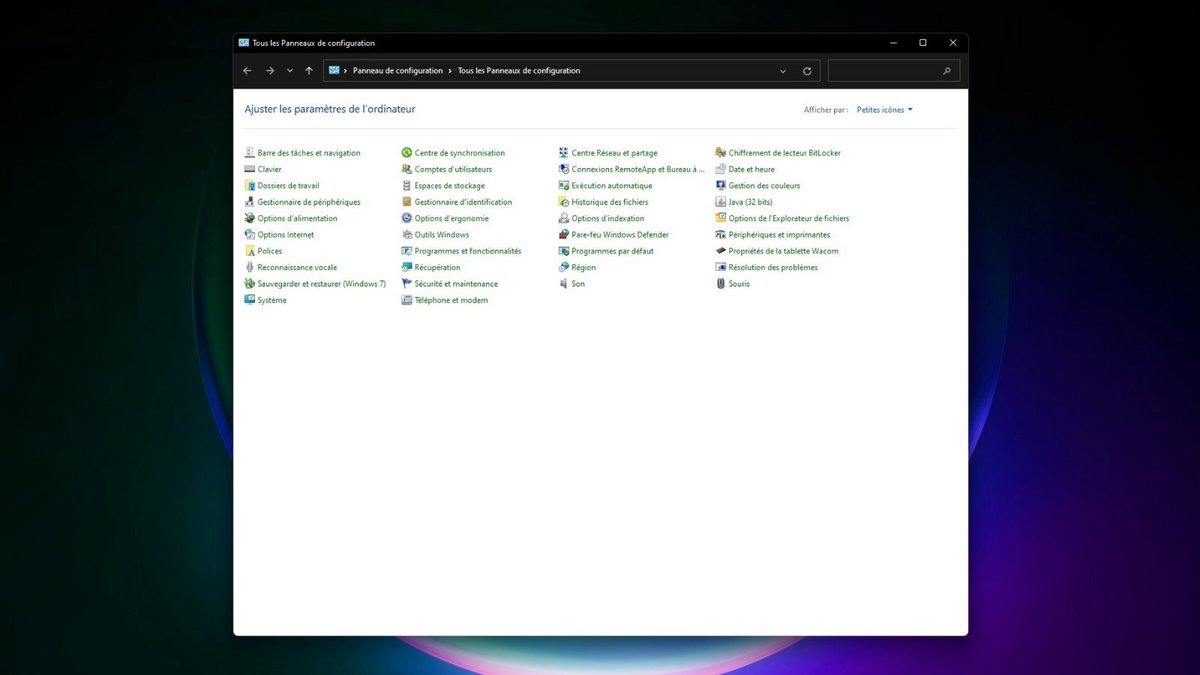Expand the Petites icônes view dropdown
Viewport: 1200px width, 675px height.
885,110
